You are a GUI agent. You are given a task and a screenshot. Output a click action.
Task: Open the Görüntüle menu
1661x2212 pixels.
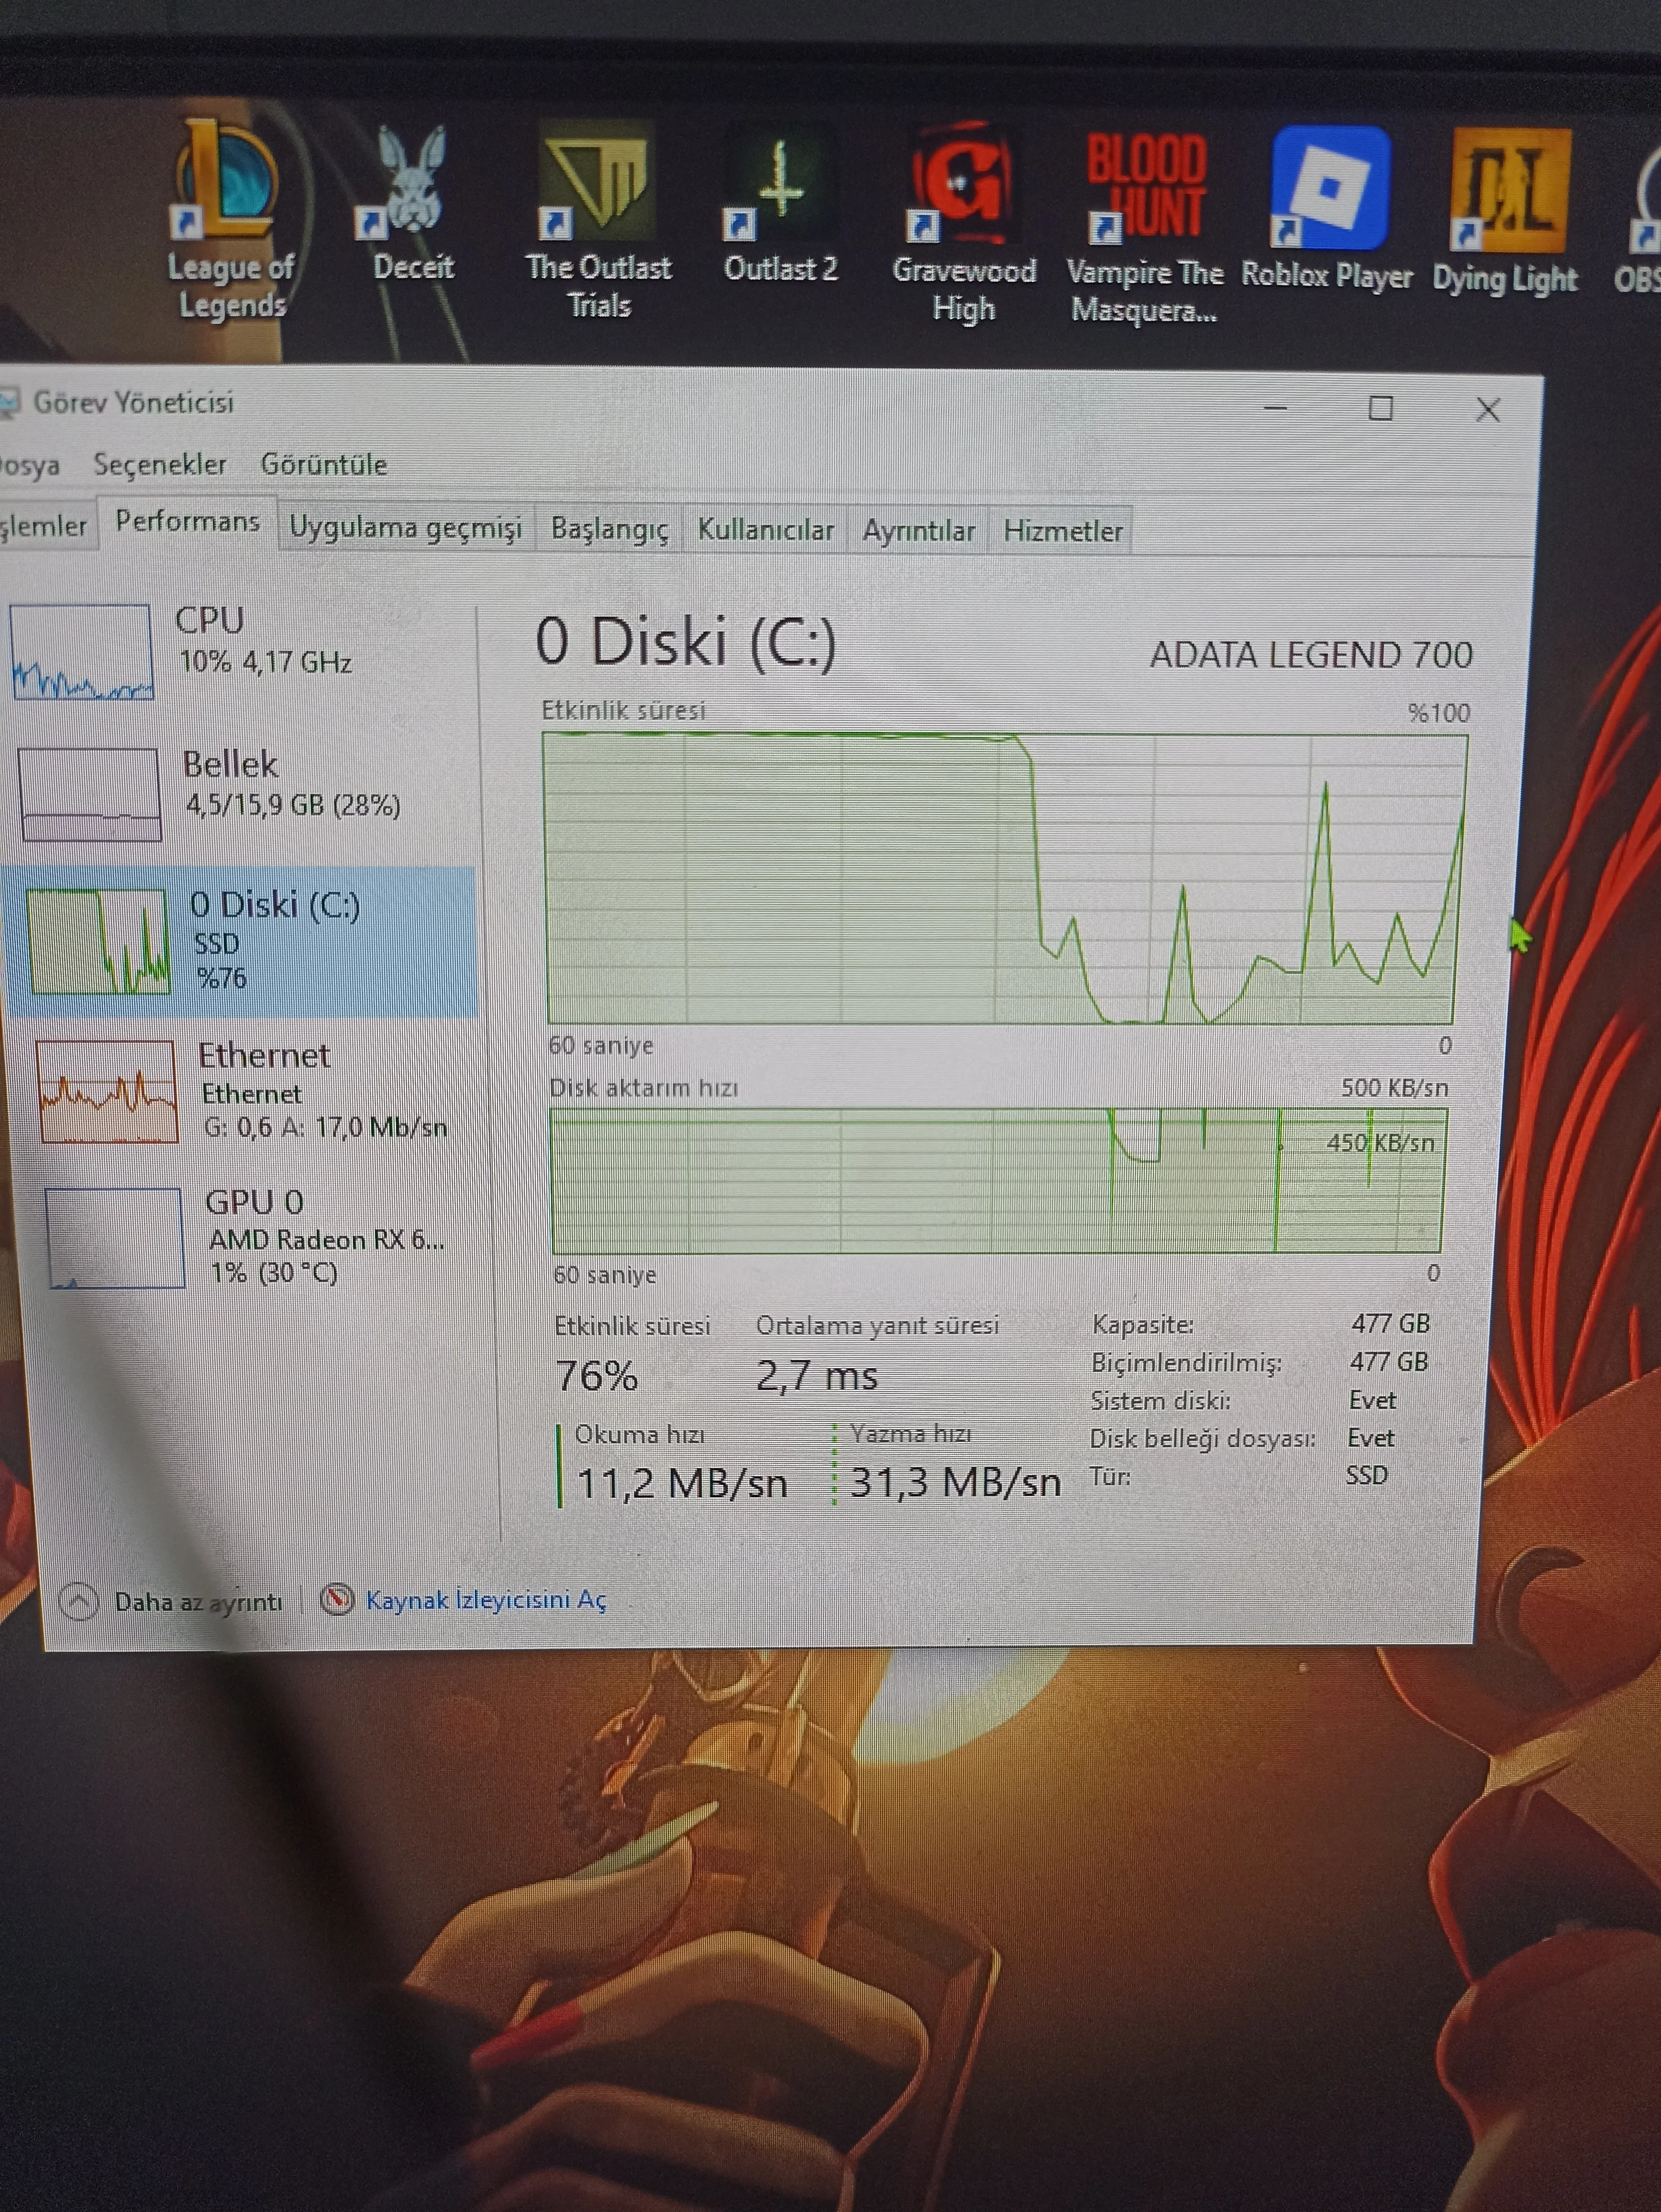click(323, 465)
